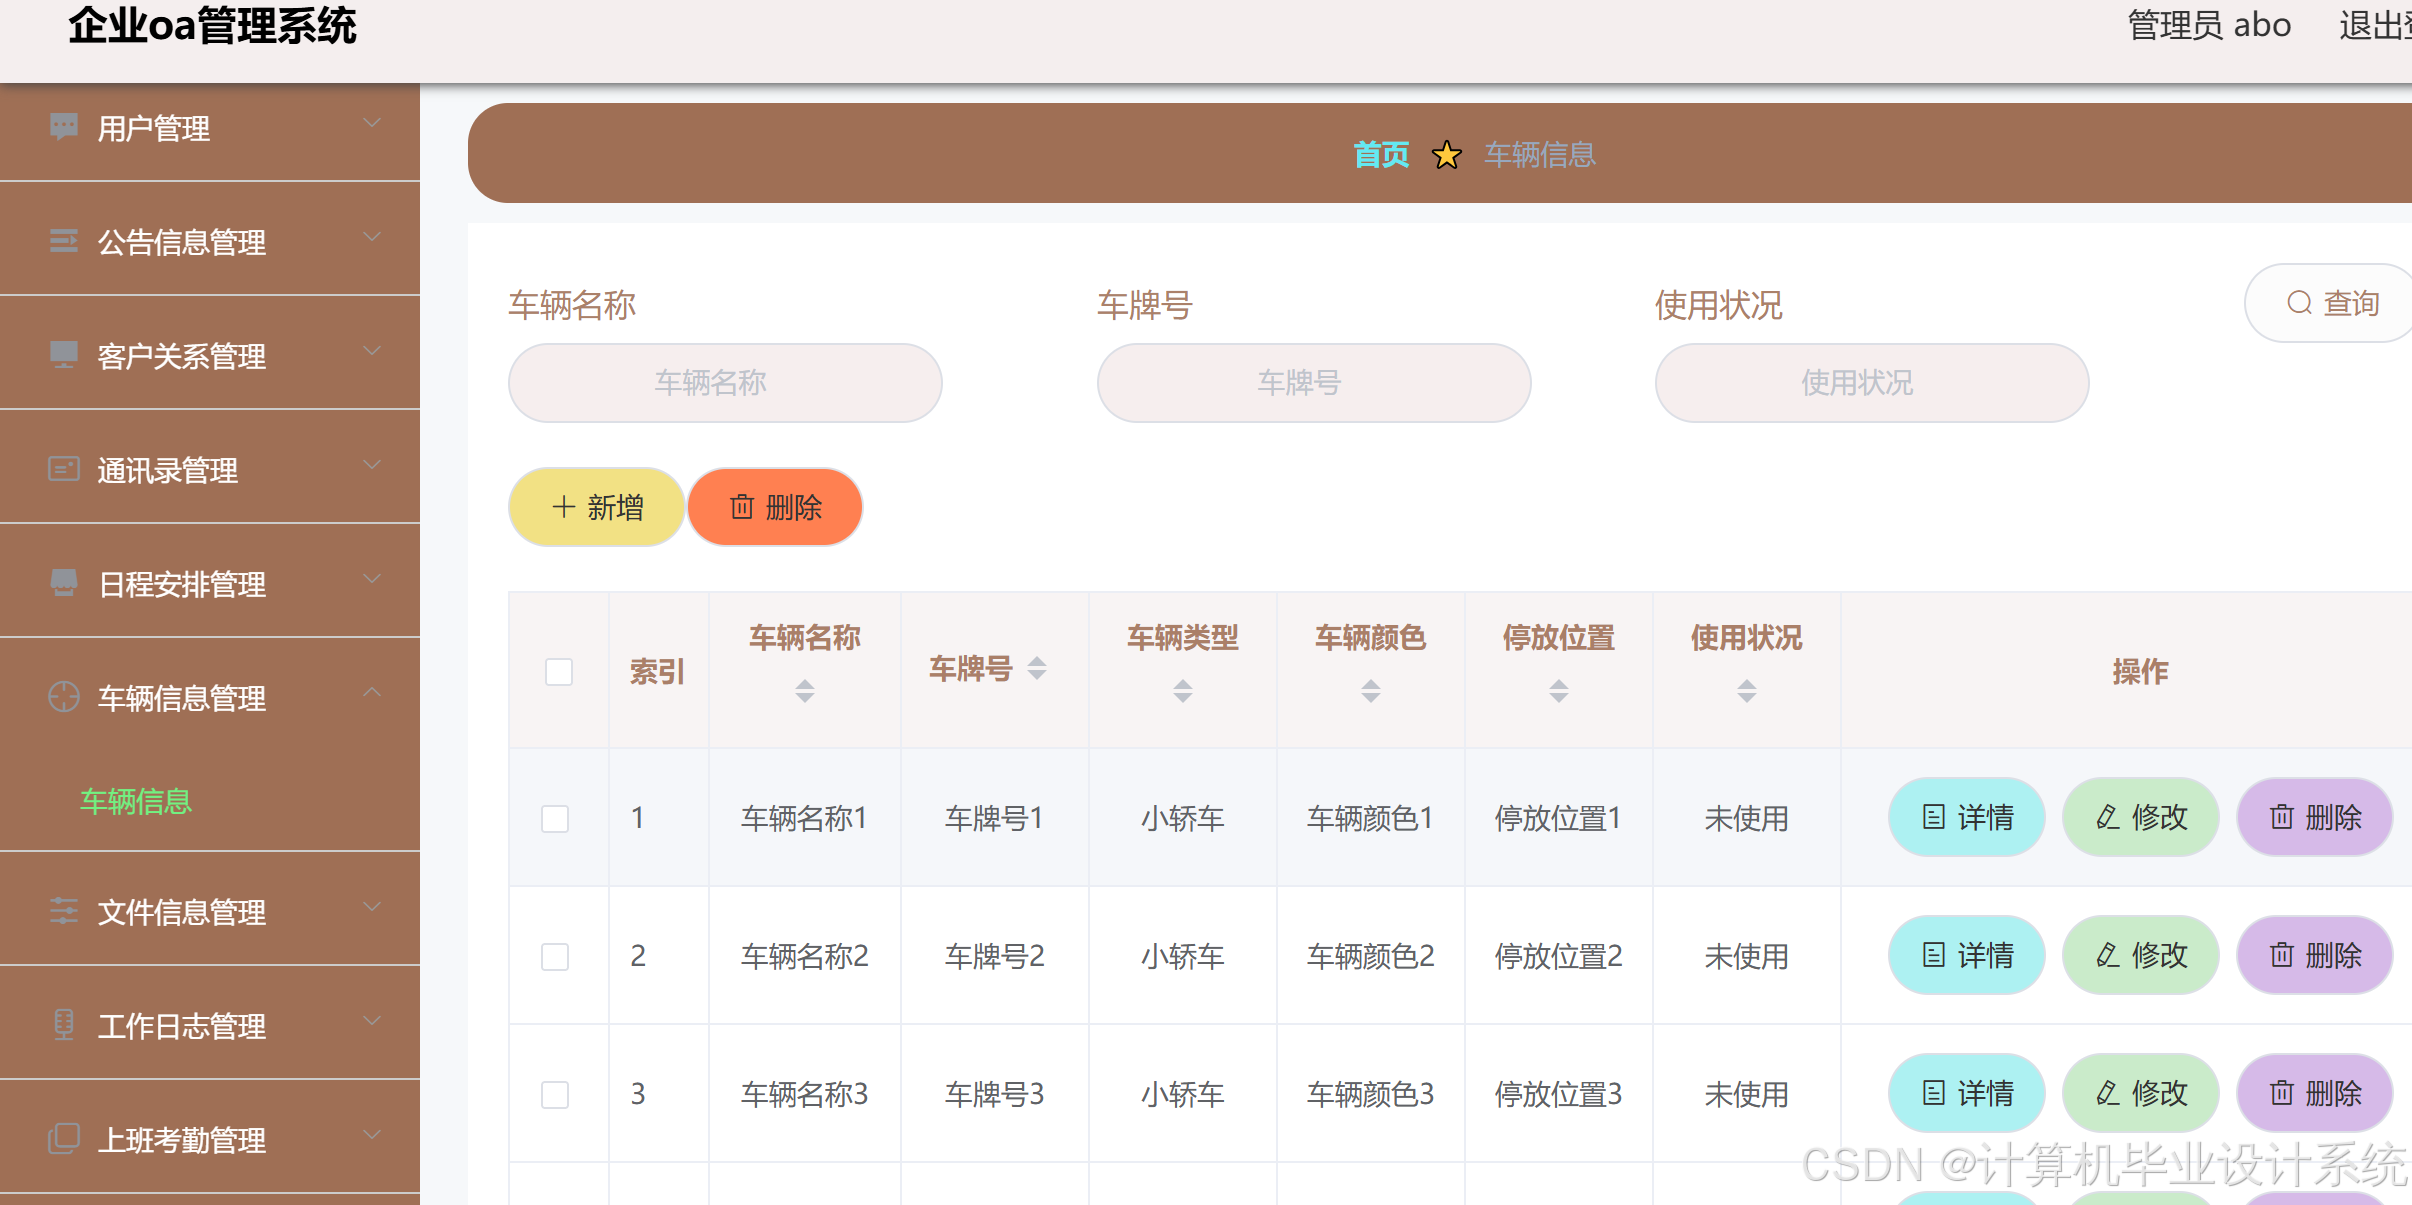2412x1205 pixels.
Task: Click the 新增 button
Action: click(596, 507)
